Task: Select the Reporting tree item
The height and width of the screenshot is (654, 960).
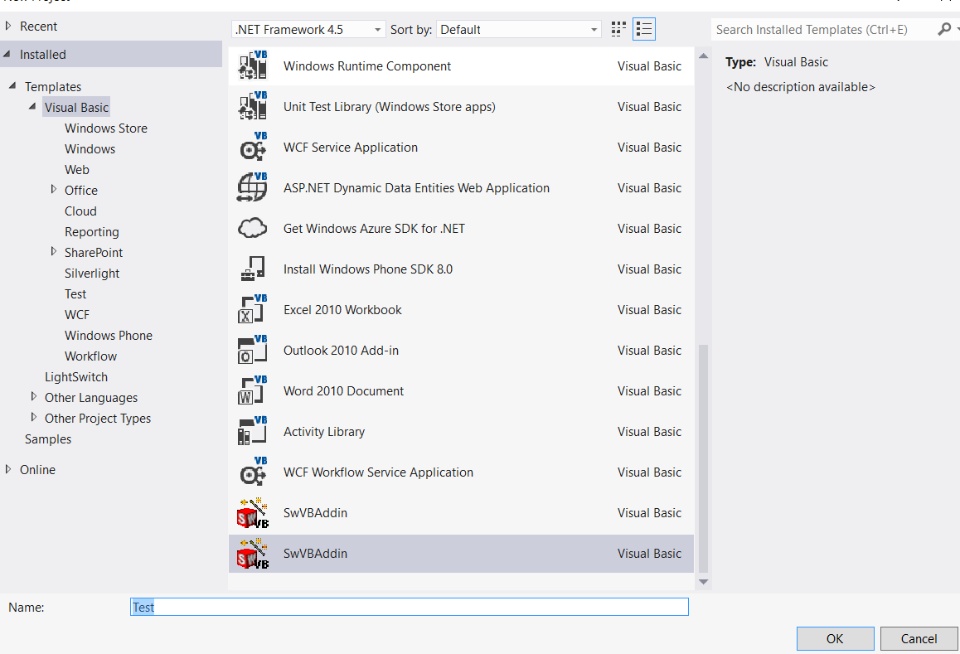Action: (92, 231)
